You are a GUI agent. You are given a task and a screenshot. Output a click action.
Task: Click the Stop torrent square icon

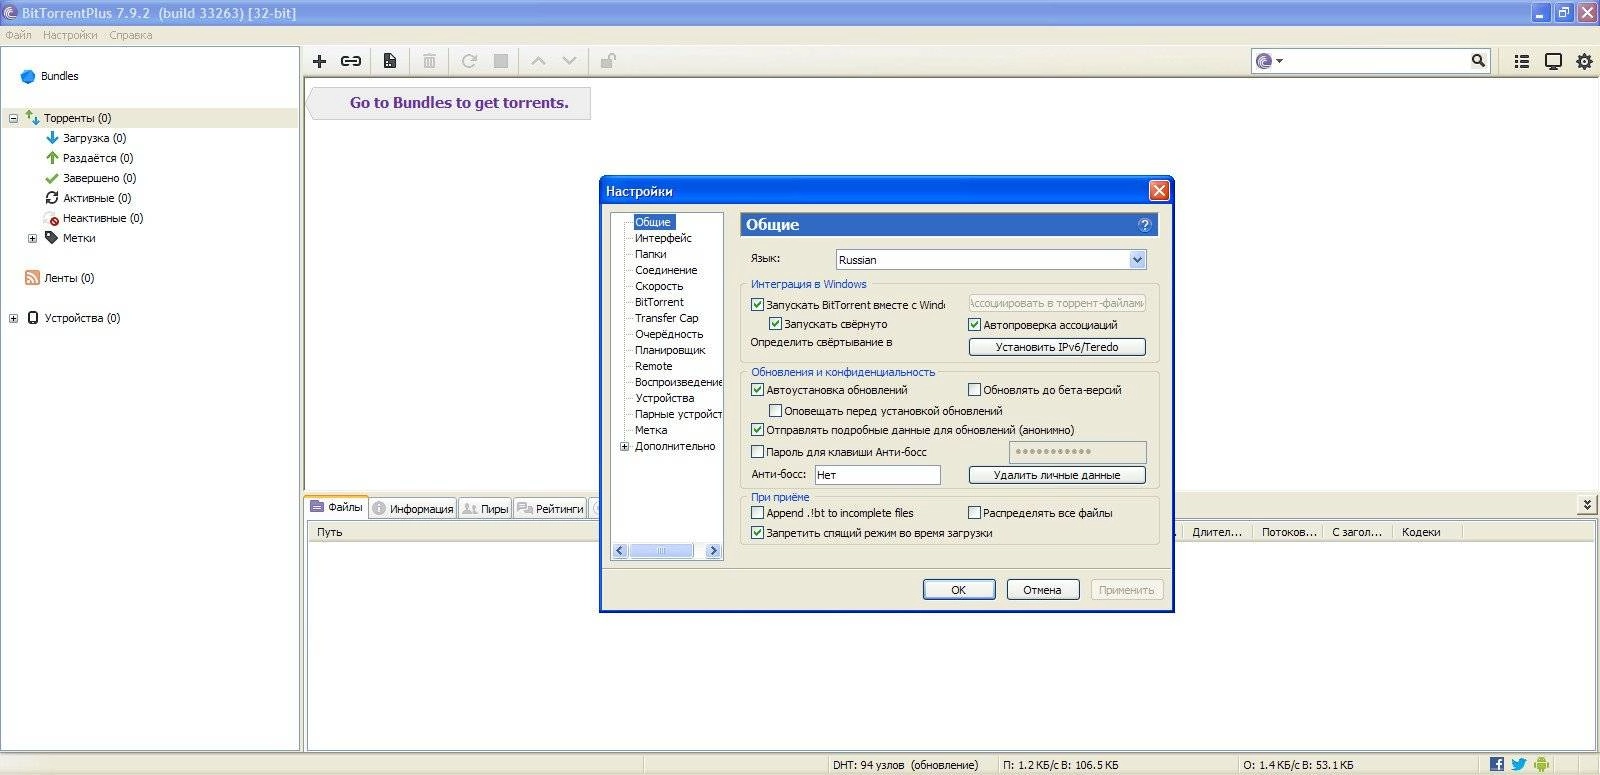(501, 61)
